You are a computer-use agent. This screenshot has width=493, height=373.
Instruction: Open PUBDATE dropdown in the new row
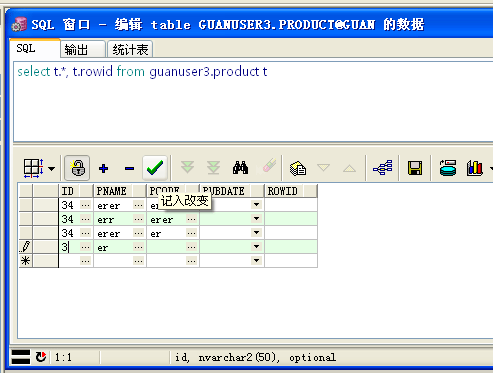[x=257, y=261]
